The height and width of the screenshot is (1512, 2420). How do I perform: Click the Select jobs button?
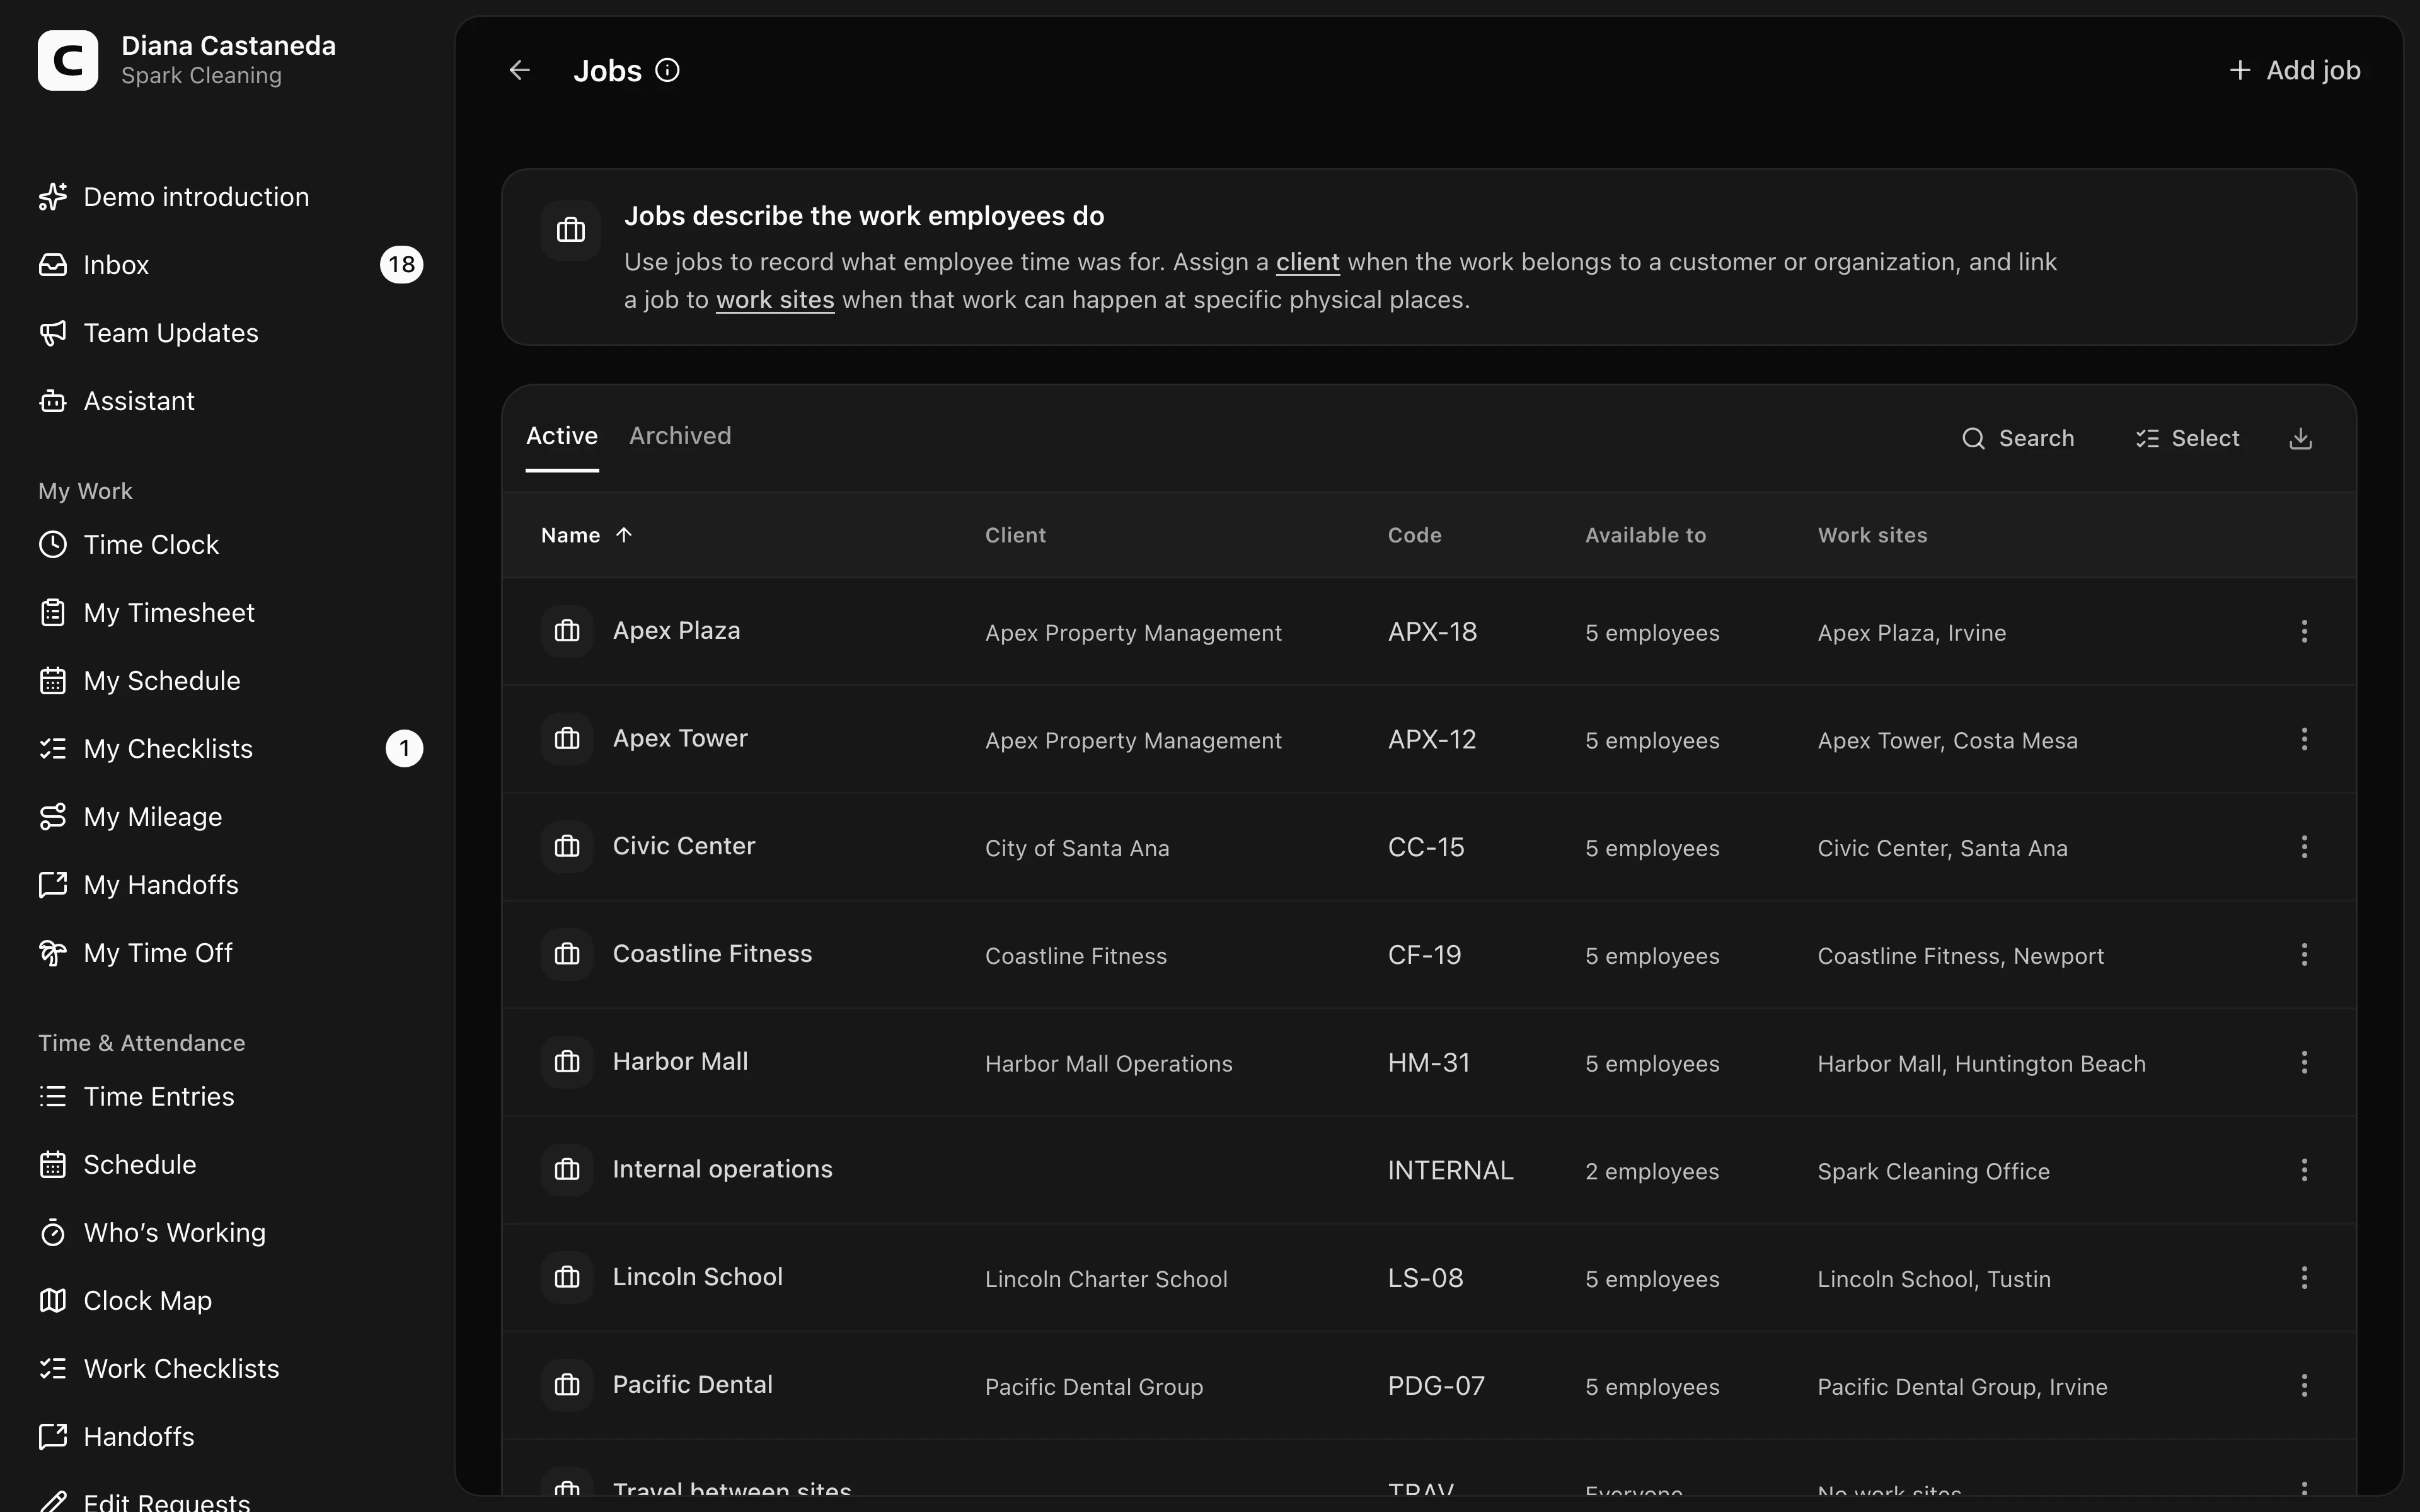[x=2188, y=438]
